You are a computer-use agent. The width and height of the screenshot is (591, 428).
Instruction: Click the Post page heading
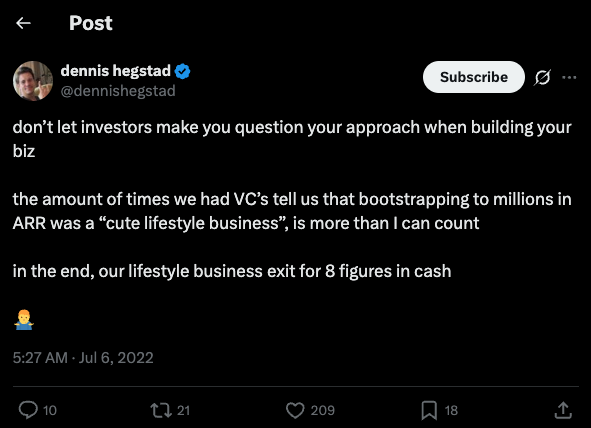(x=90, y=23)
